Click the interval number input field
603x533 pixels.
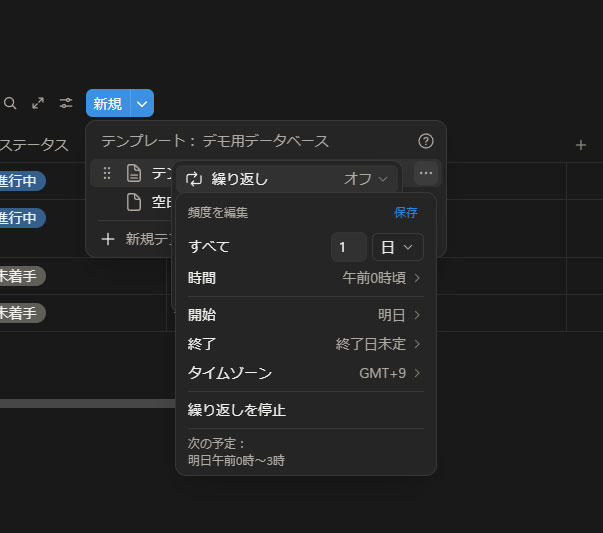tap(349, 247)
